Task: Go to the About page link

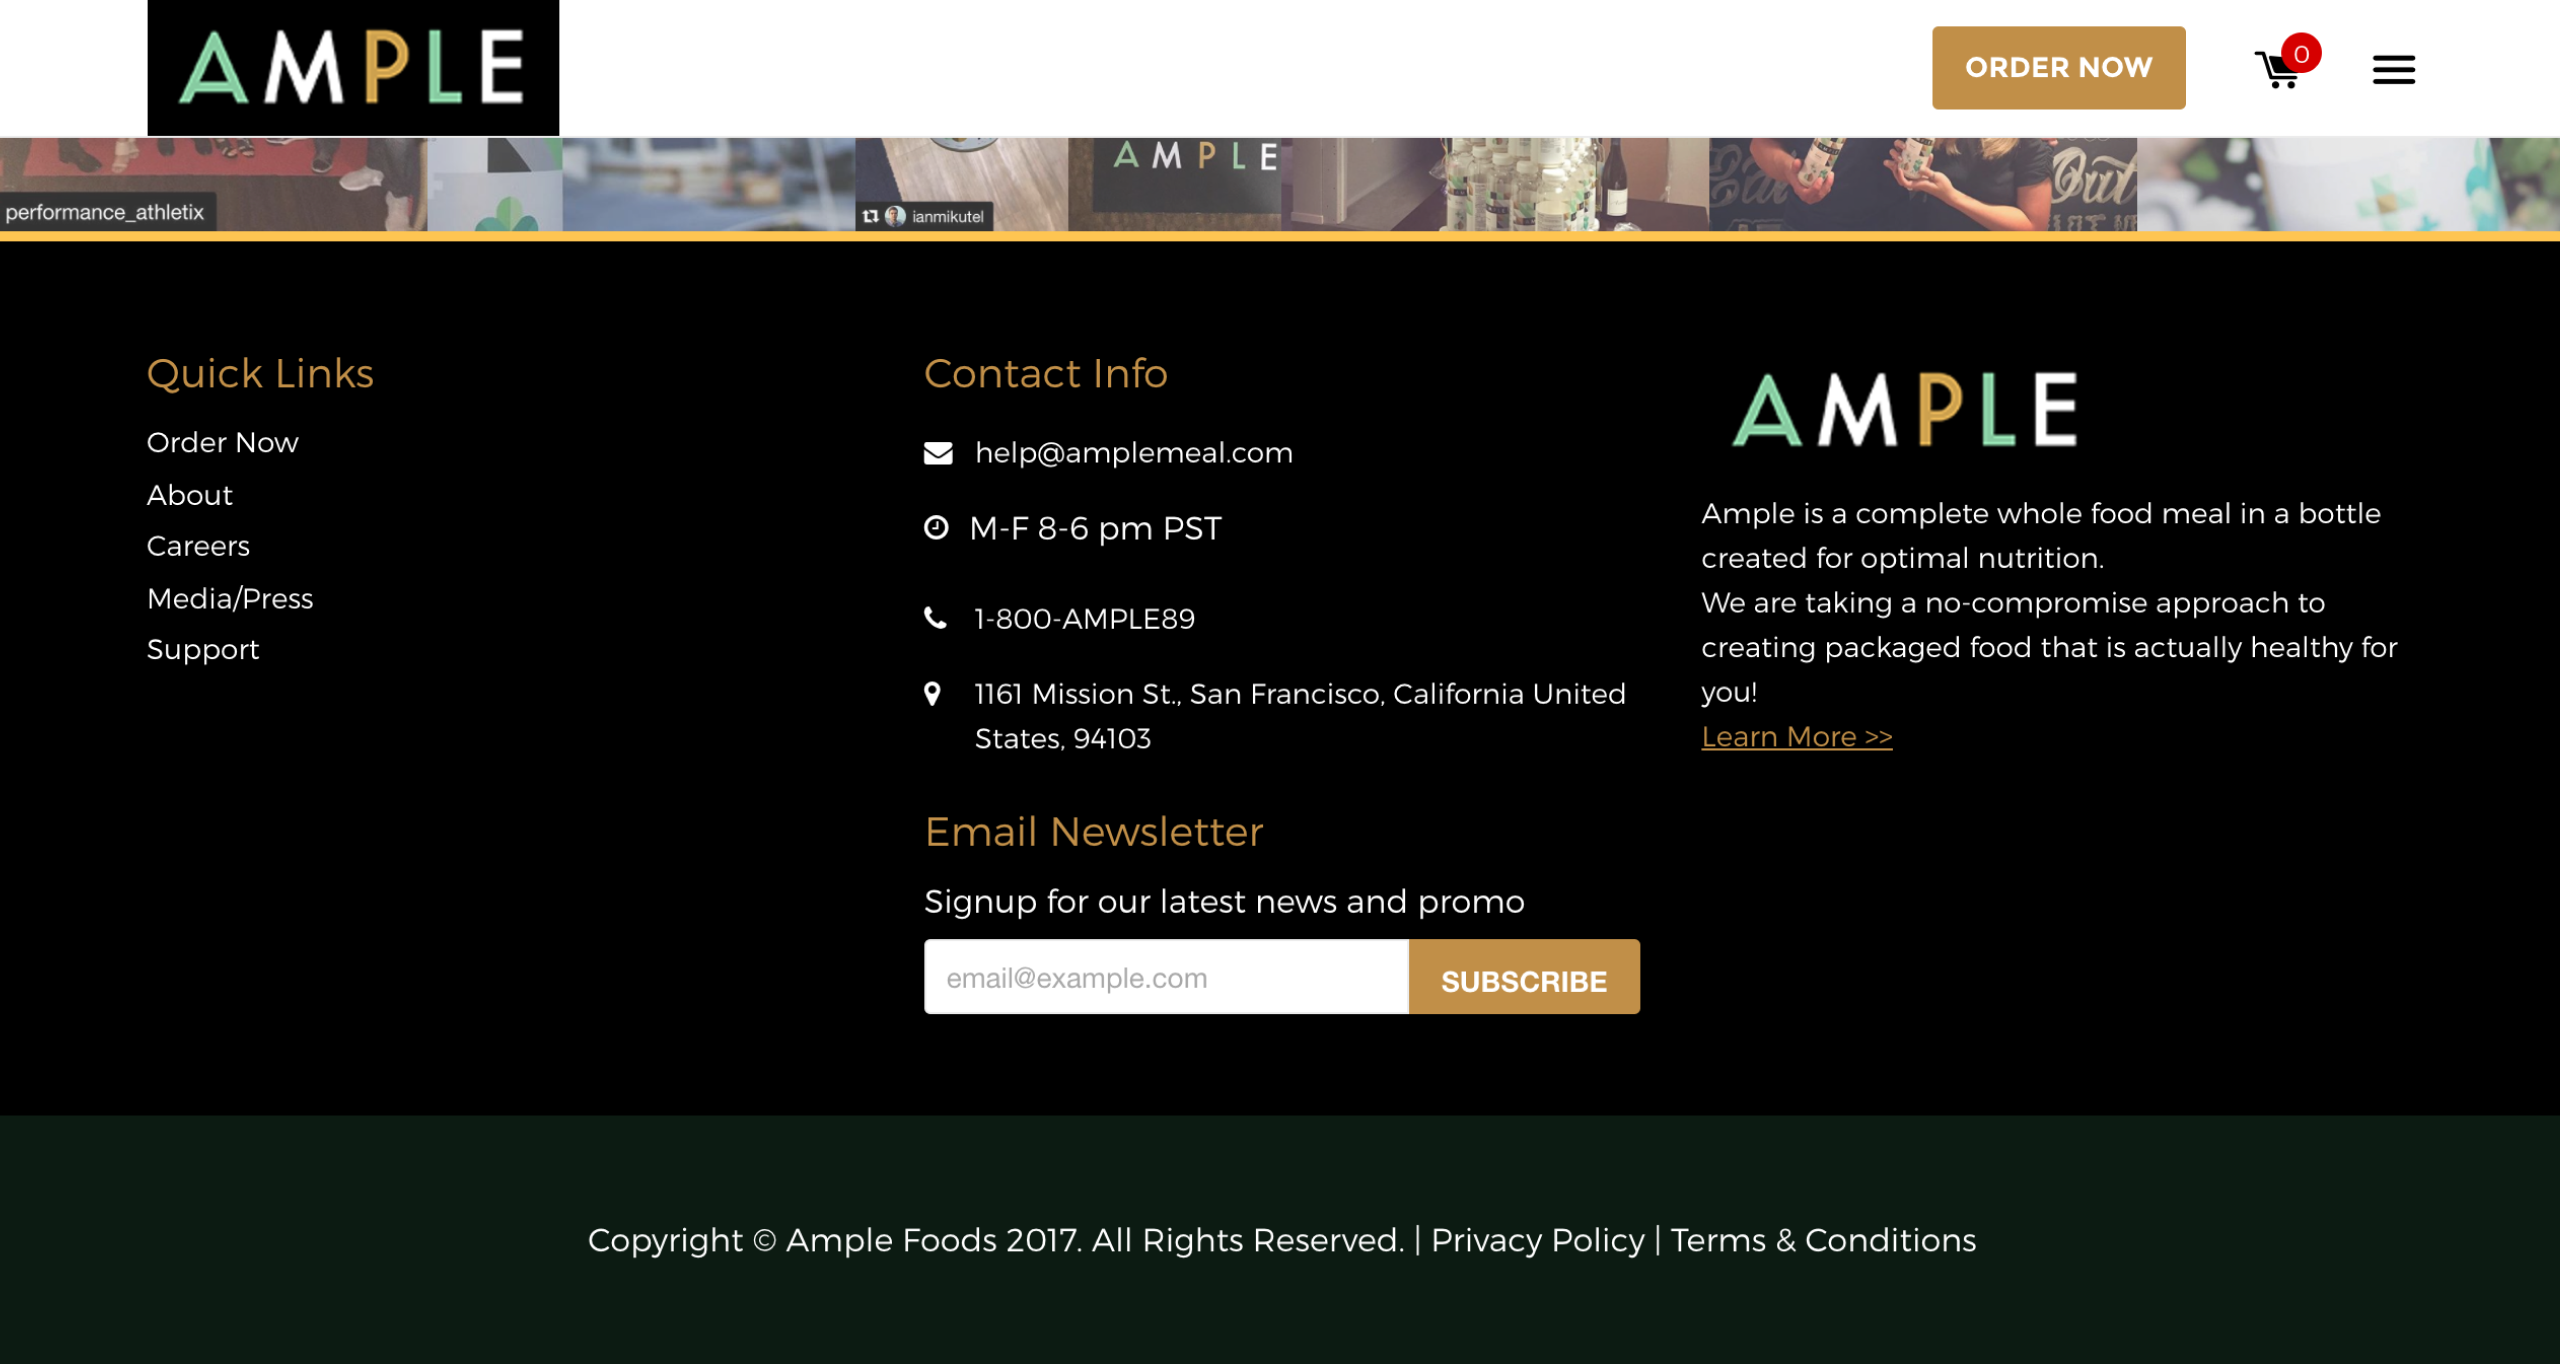Action: point(189,495)
